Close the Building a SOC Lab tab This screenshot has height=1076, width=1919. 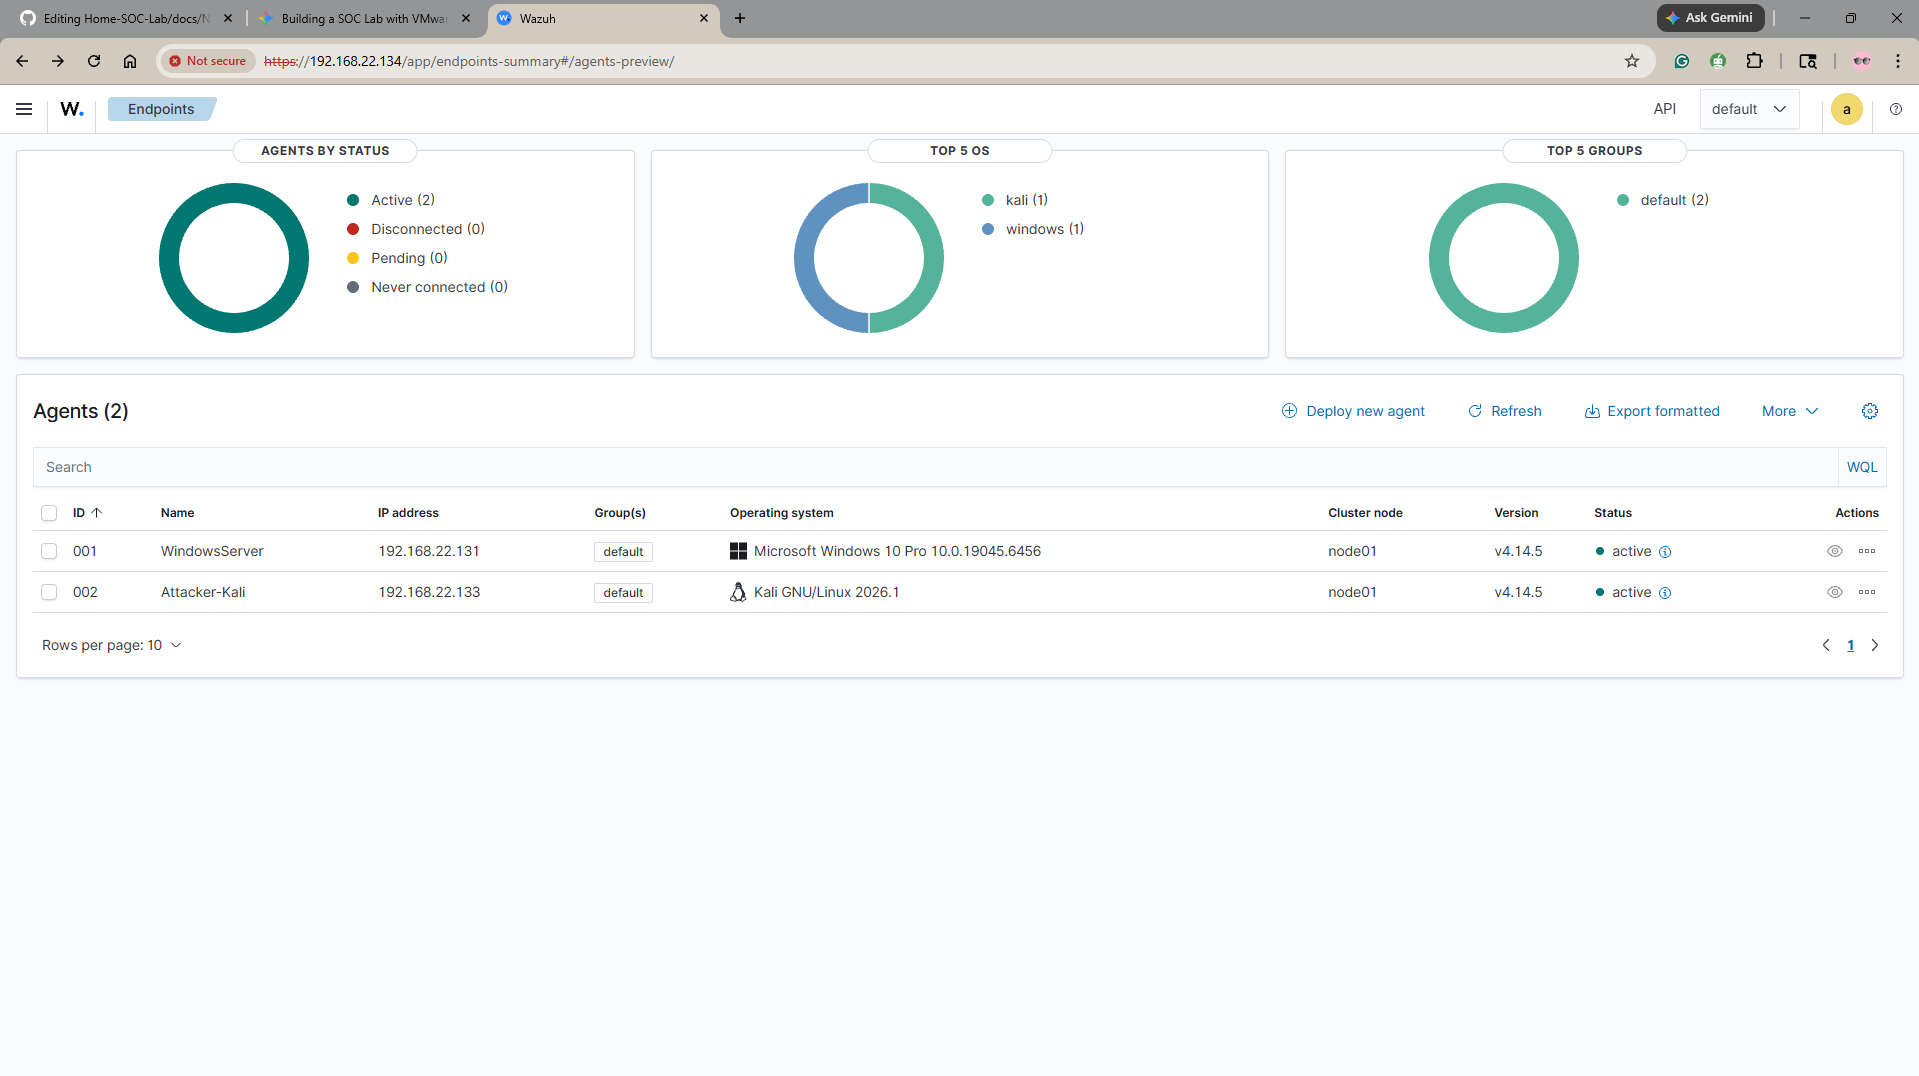[466, 18]
